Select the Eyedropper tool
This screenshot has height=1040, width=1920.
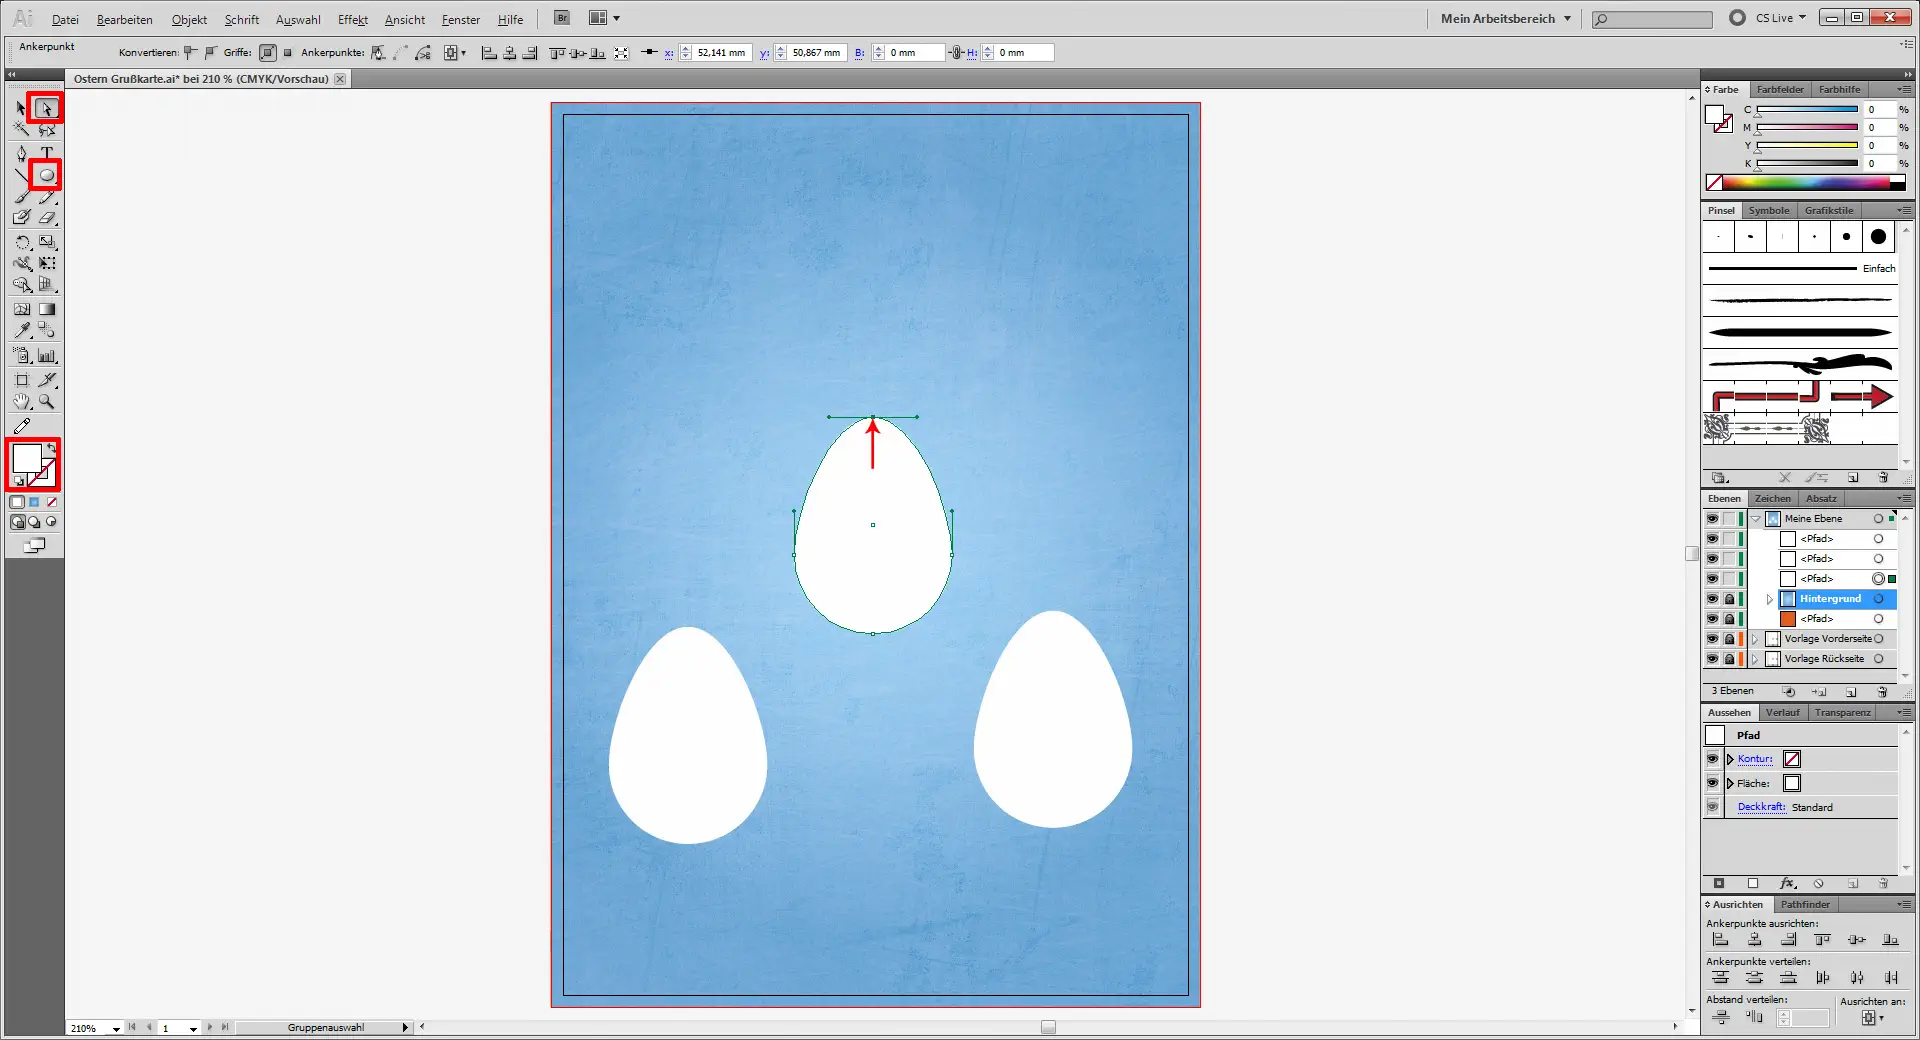[x=22, y=330]
